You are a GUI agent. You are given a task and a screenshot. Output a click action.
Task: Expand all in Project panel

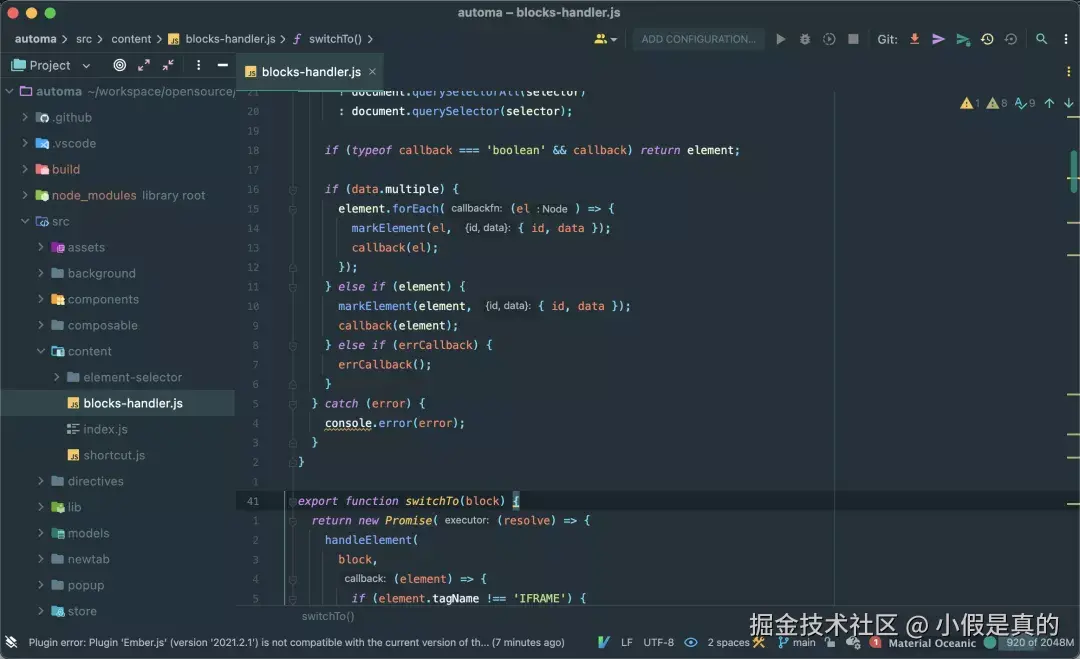click(144, 65)
